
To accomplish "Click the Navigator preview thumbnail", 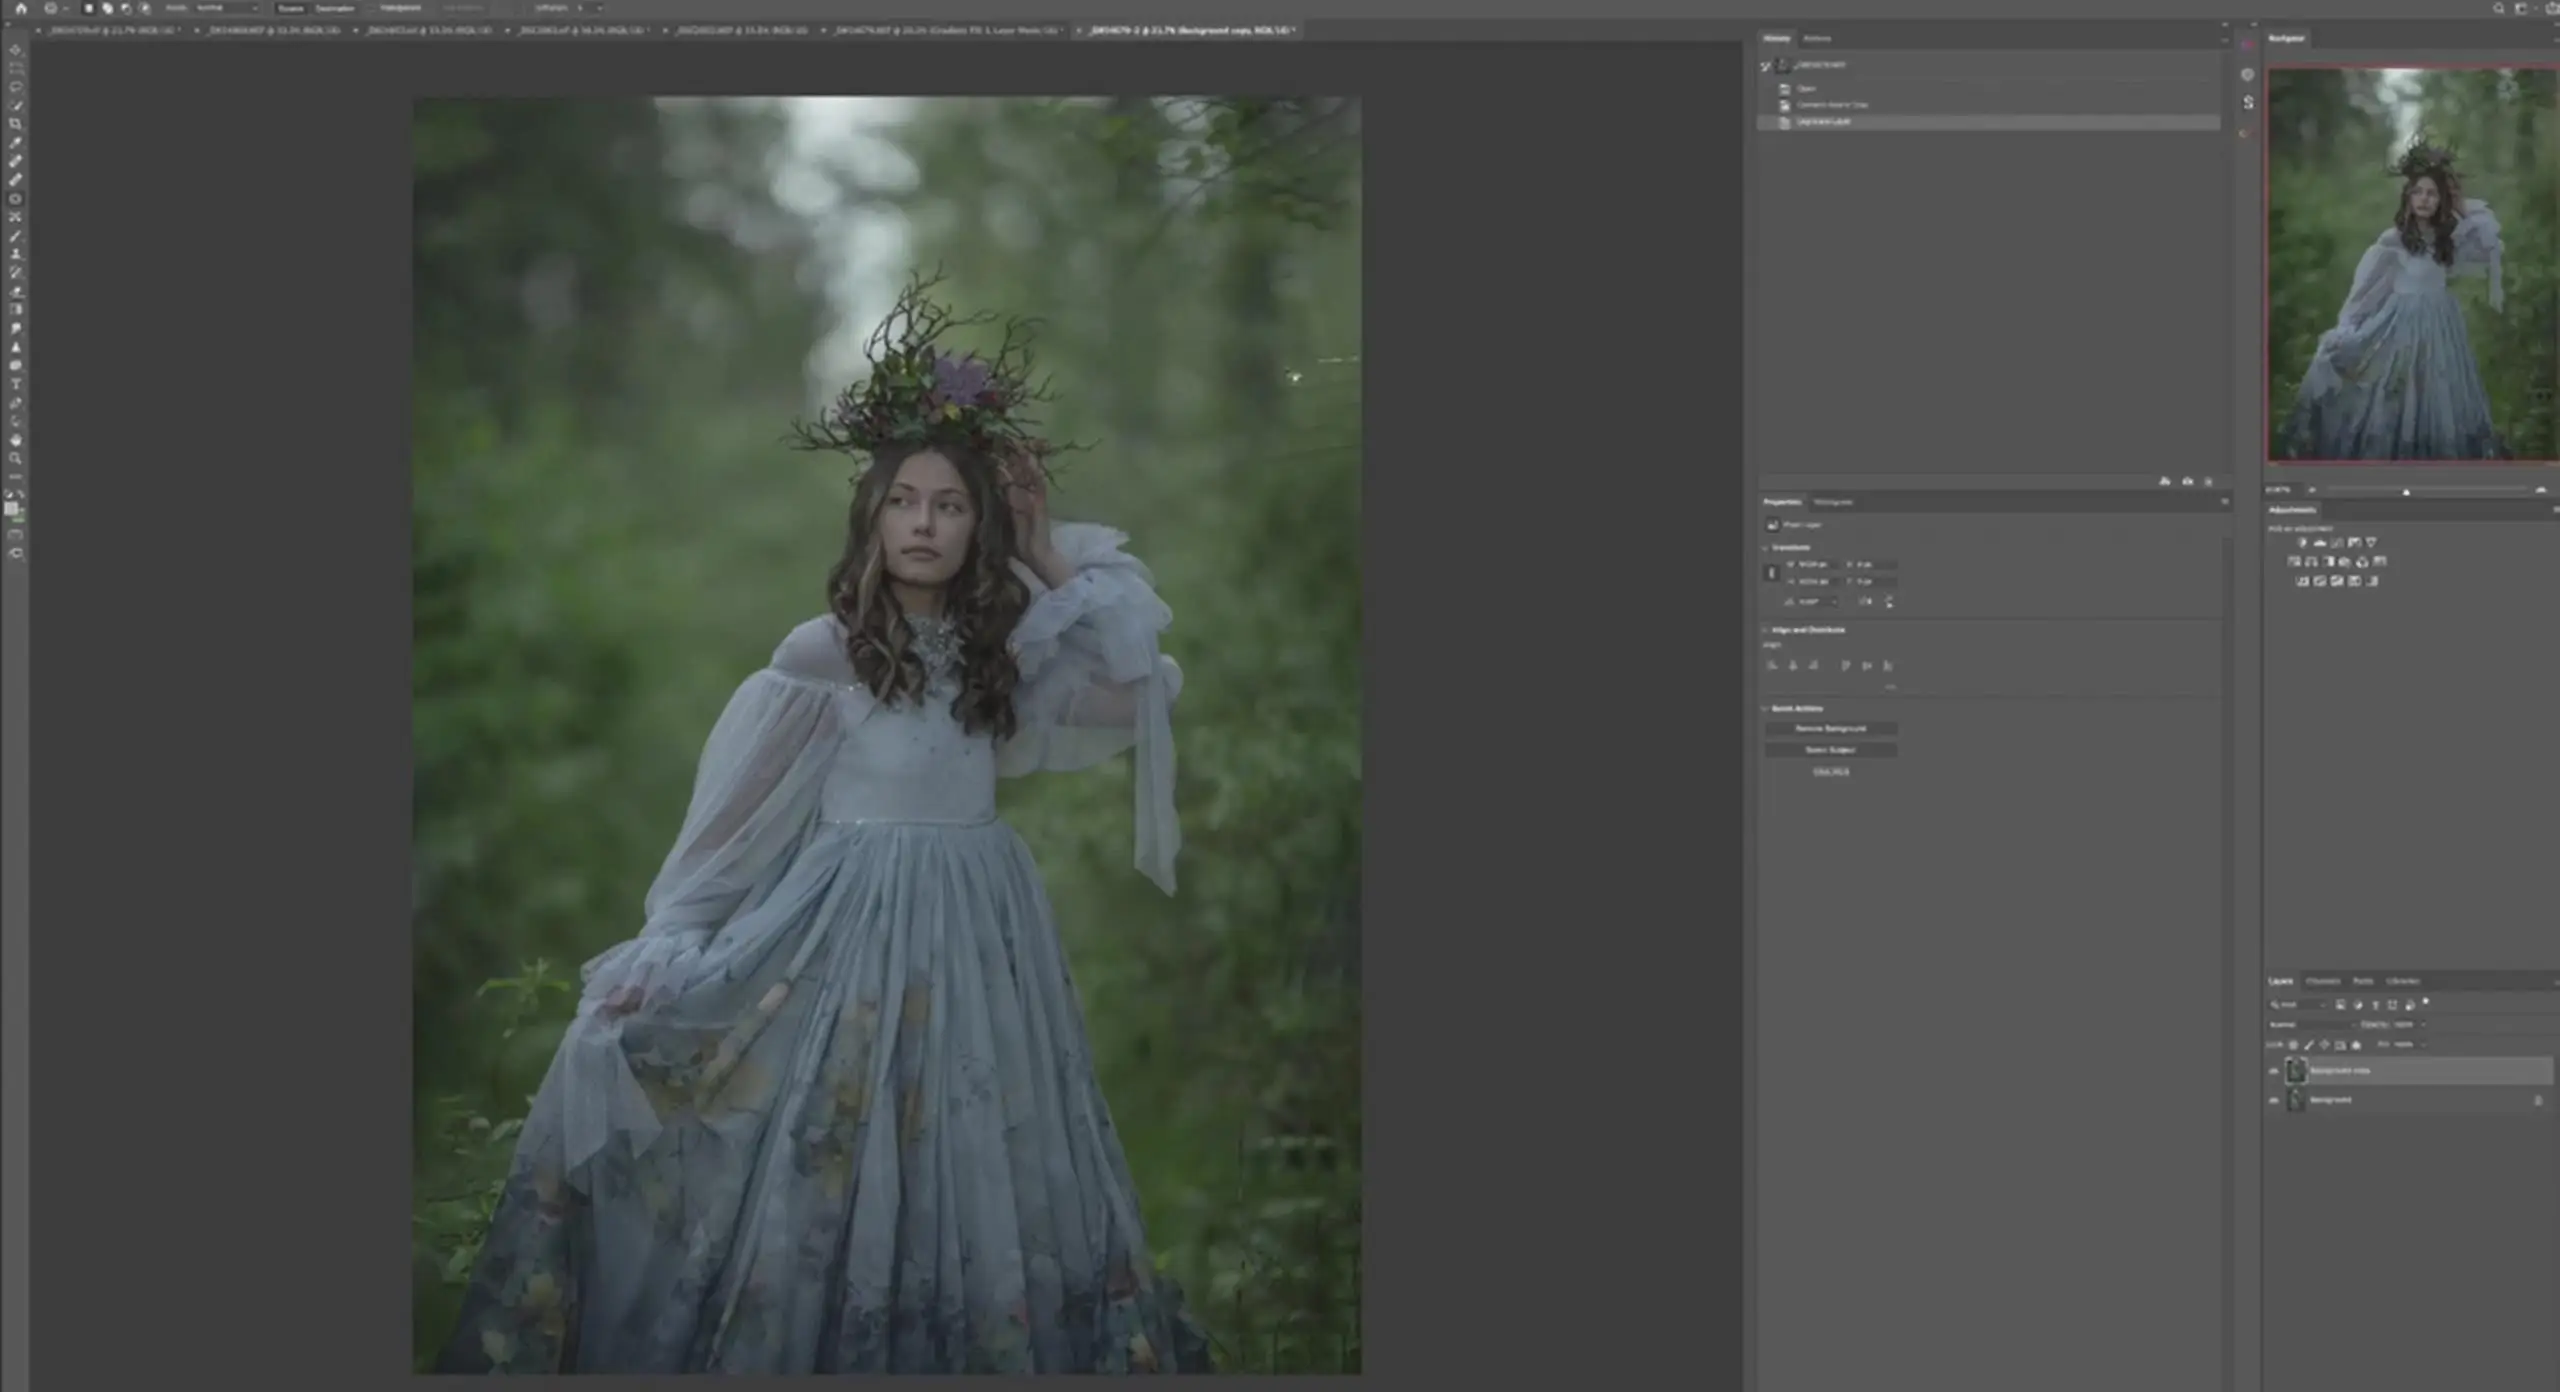I will (x=2413, y=264).
